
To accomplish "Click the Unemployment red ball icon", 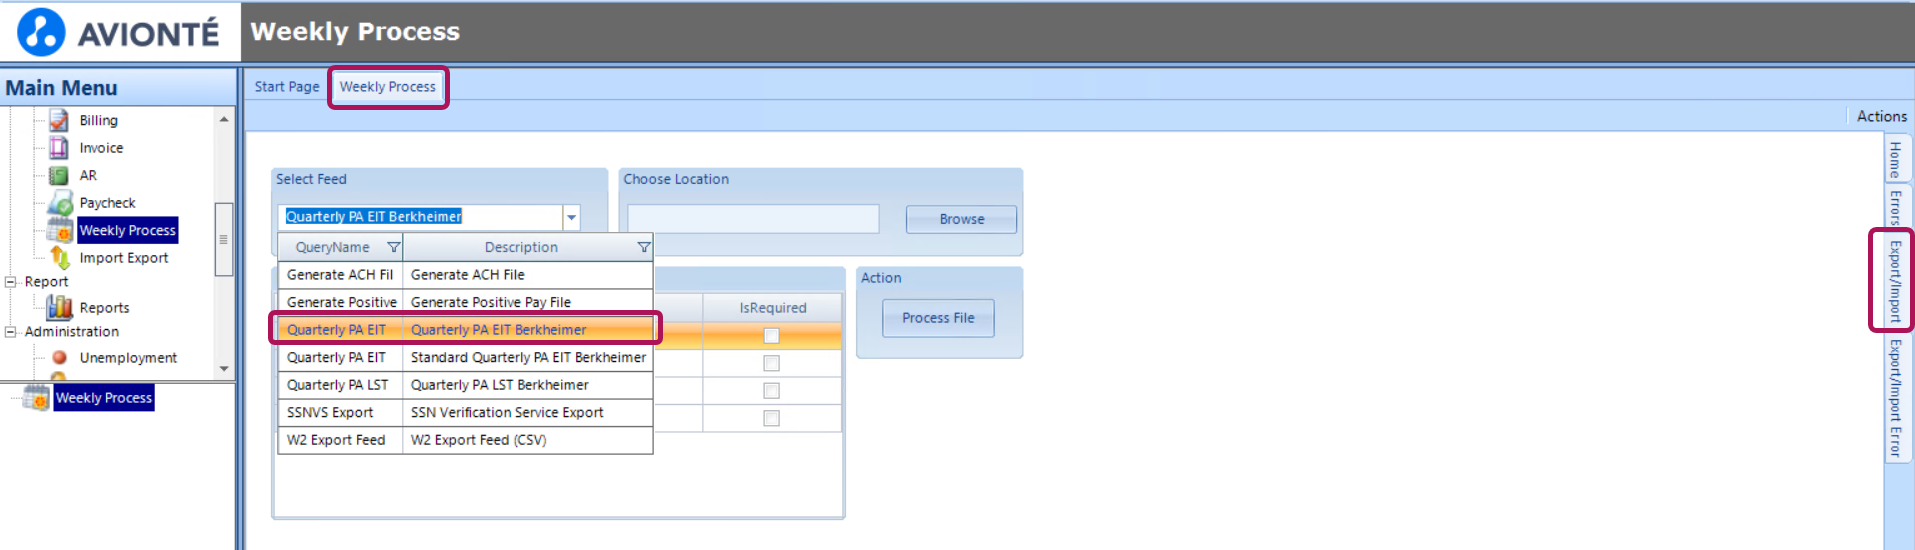I will 59,357.
